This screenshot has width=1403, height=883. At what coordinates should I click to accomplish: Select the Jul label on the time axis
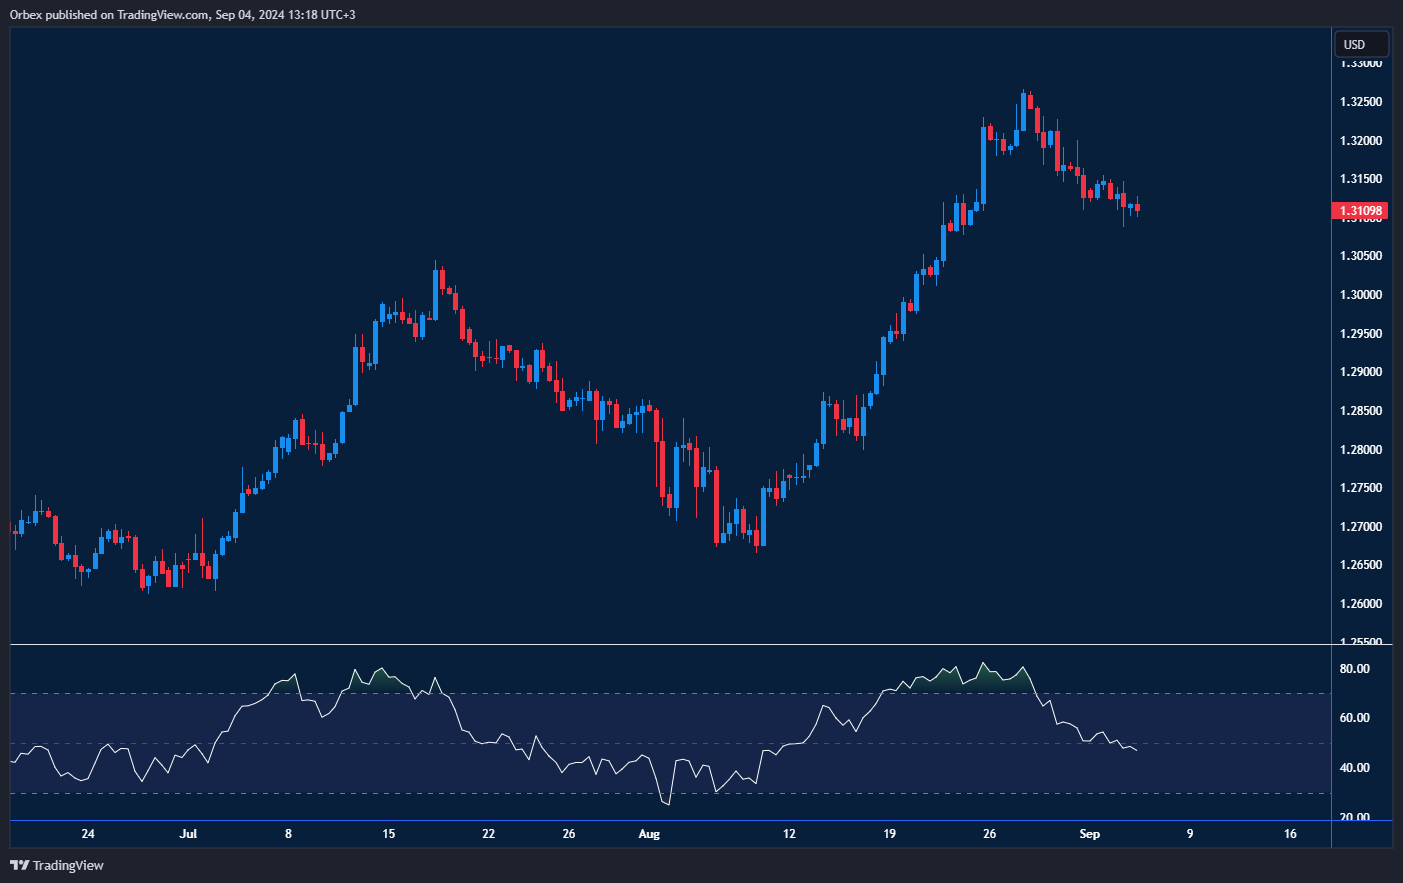click(188, 834)
